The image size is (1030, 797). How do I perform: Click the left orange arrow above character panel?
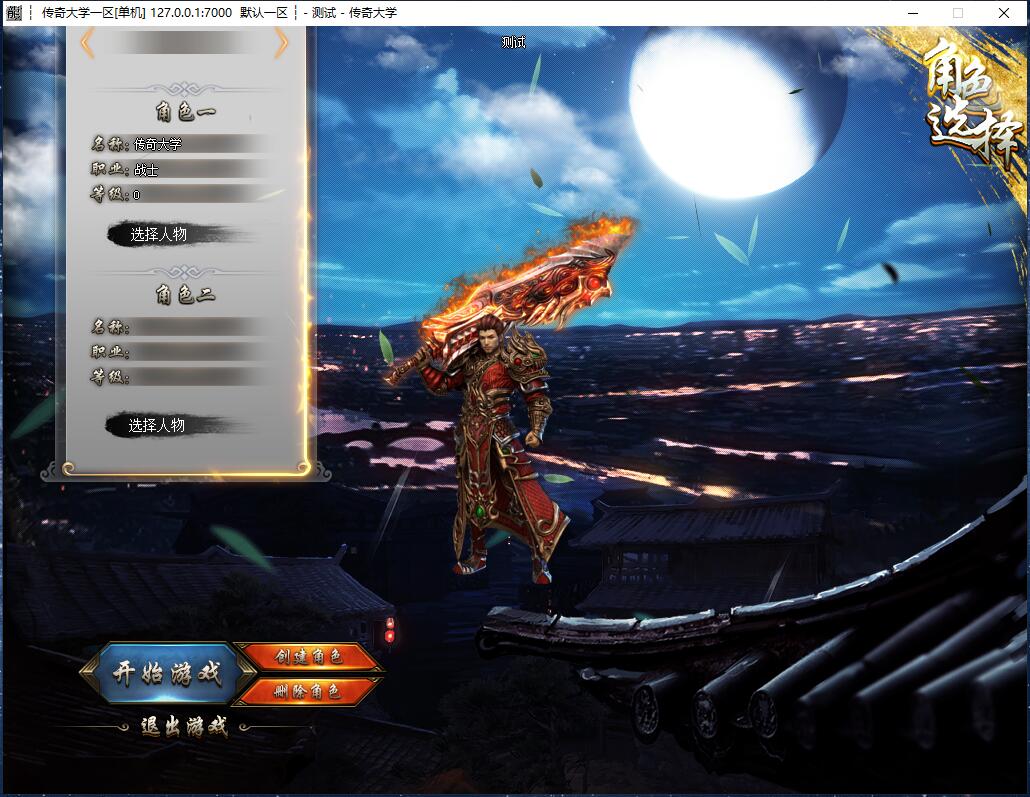(x=87, y=44)
